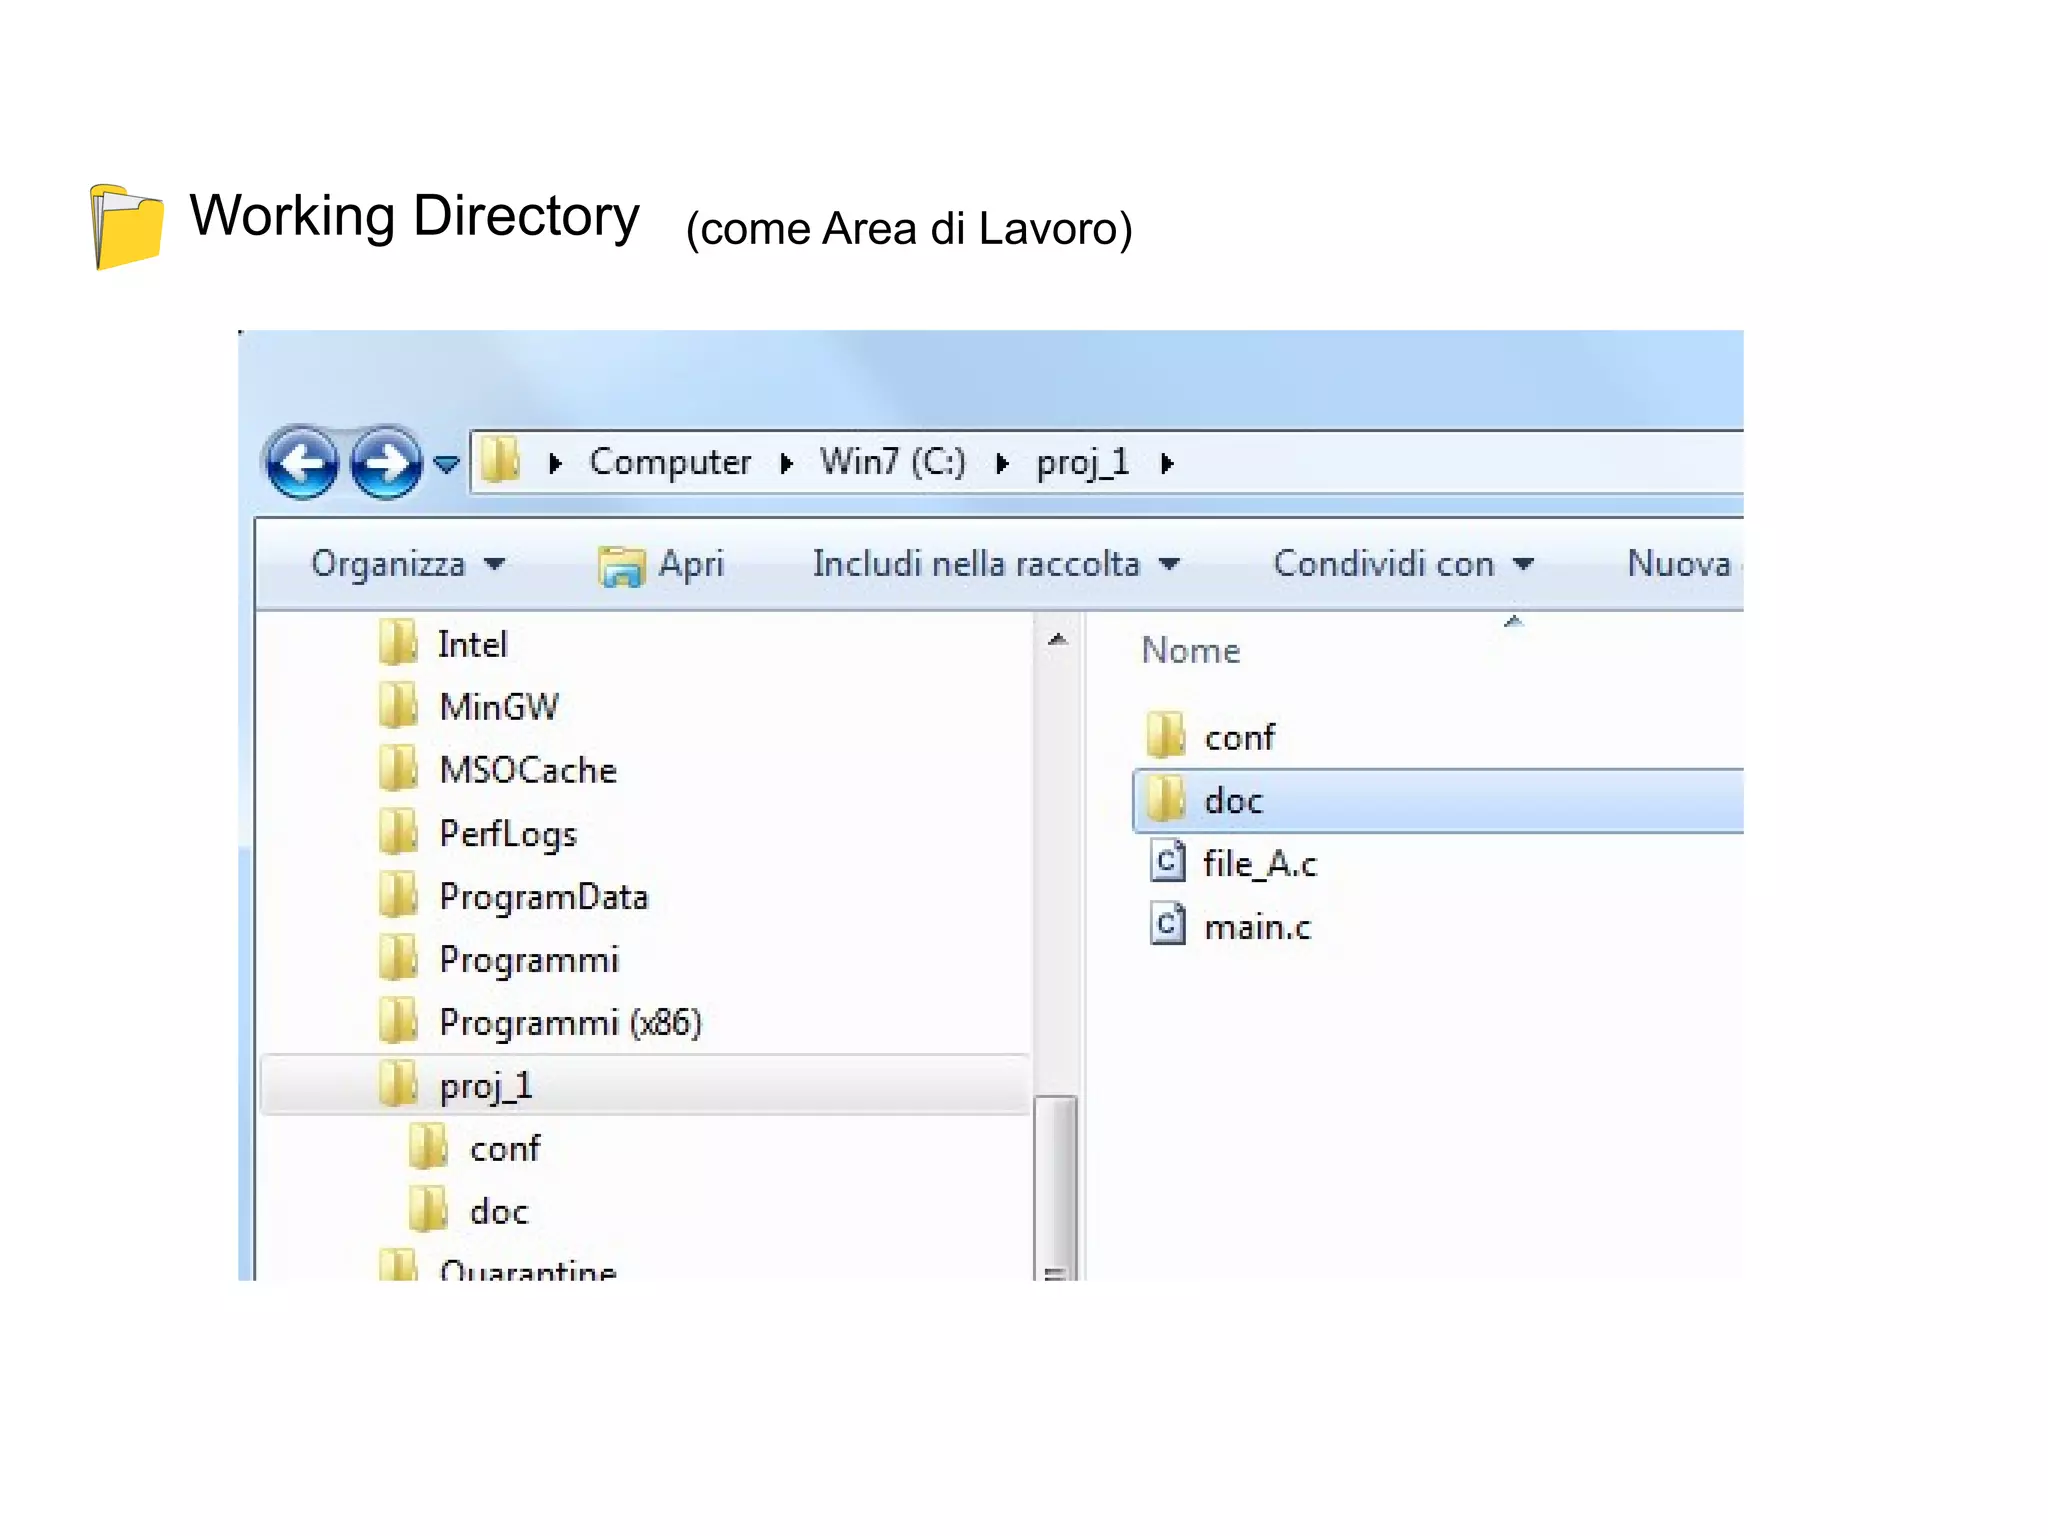Image resolution: width=2048 pixels, height=1536 pixels.
Task: Open the recent locations dropdown arrow
Action: point(446,464)
